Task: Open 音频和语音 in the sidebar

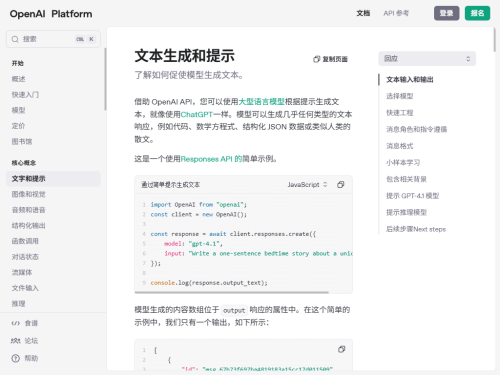Action: point(29,210)
